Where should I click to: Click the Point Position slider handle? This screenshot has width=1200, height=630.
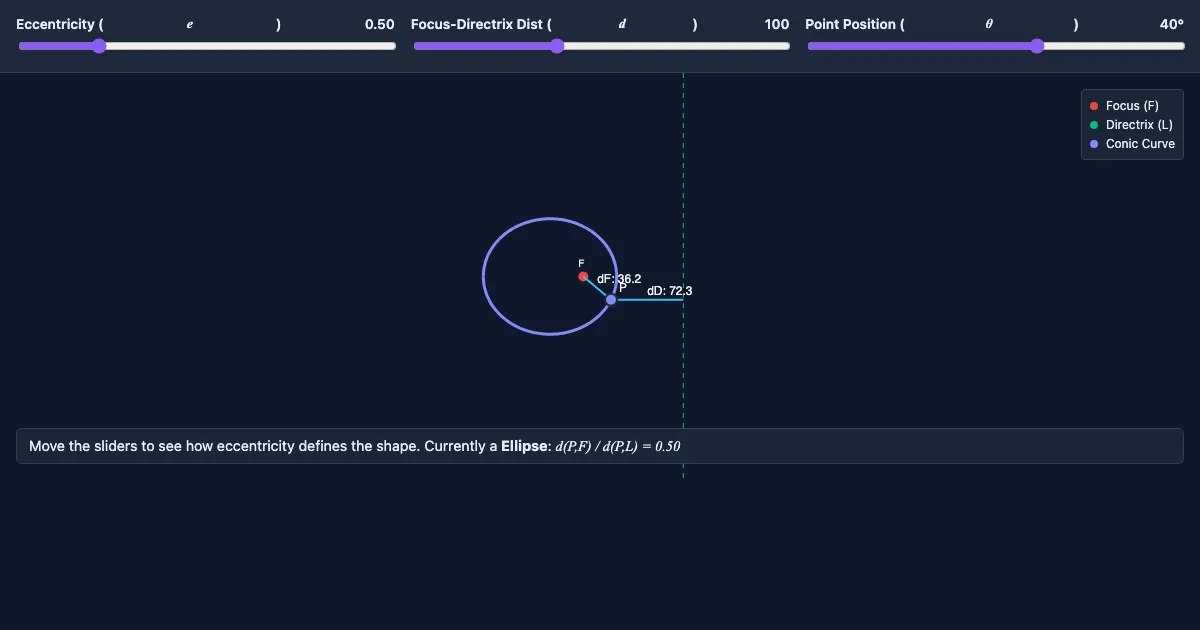click(1037, 46)
